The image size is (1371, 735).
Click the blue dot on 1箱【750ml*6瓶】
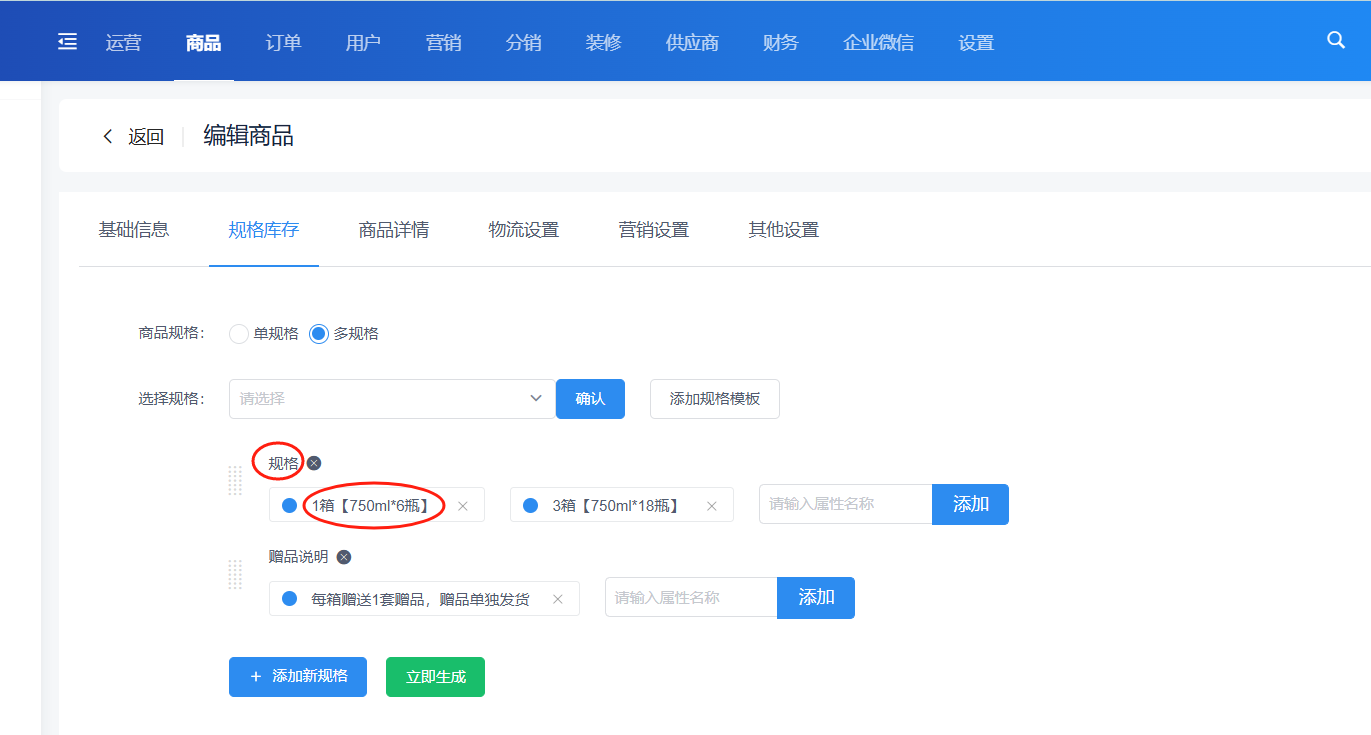click(290, 506)
